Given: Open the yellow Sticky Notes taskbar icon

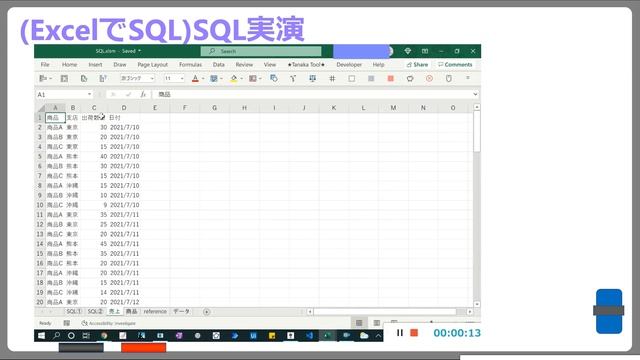Looking at the screenshot, I should [x=272, y=336].
